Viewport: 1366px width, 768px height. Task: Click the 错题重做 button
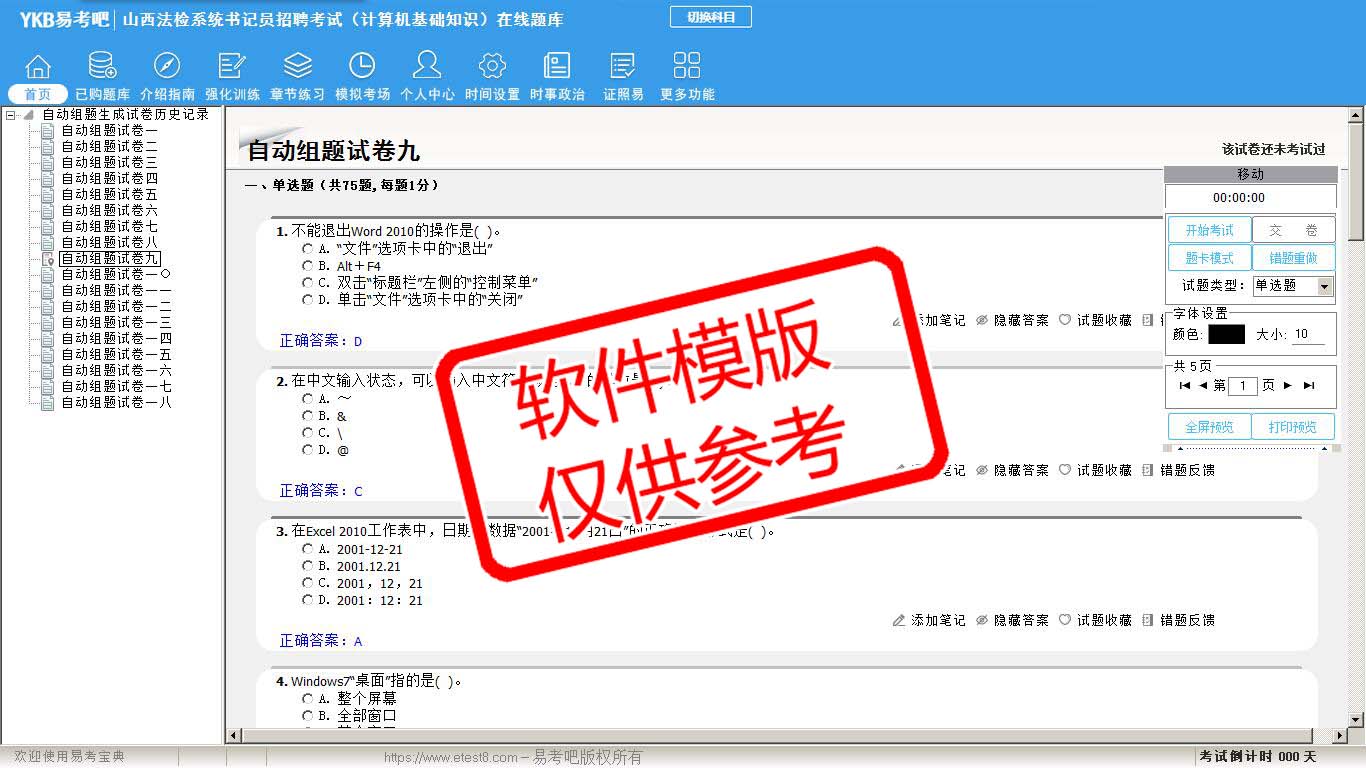click(1293, 258)
